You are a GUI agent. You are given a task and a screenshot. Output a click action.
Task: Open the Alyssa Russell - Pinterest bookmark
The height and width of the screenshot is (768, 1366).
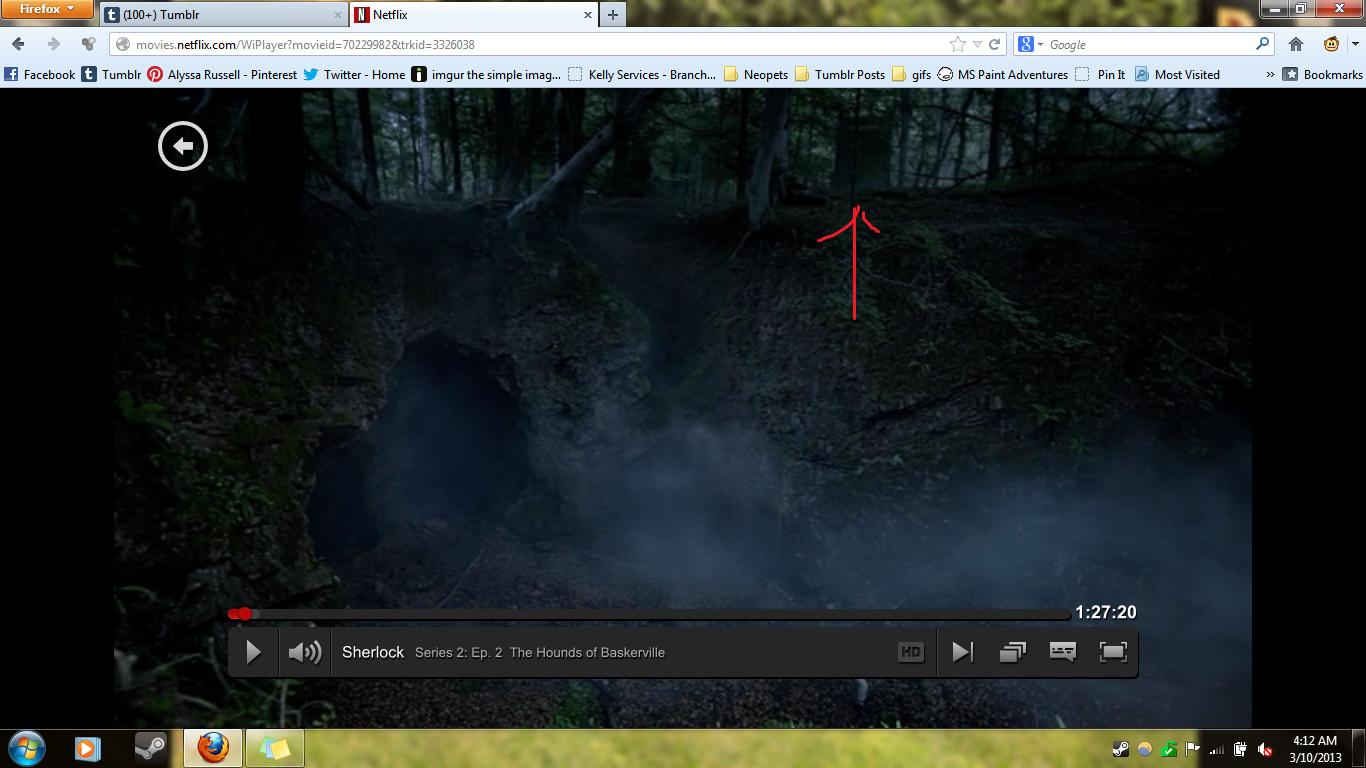[x=222, y=74]
